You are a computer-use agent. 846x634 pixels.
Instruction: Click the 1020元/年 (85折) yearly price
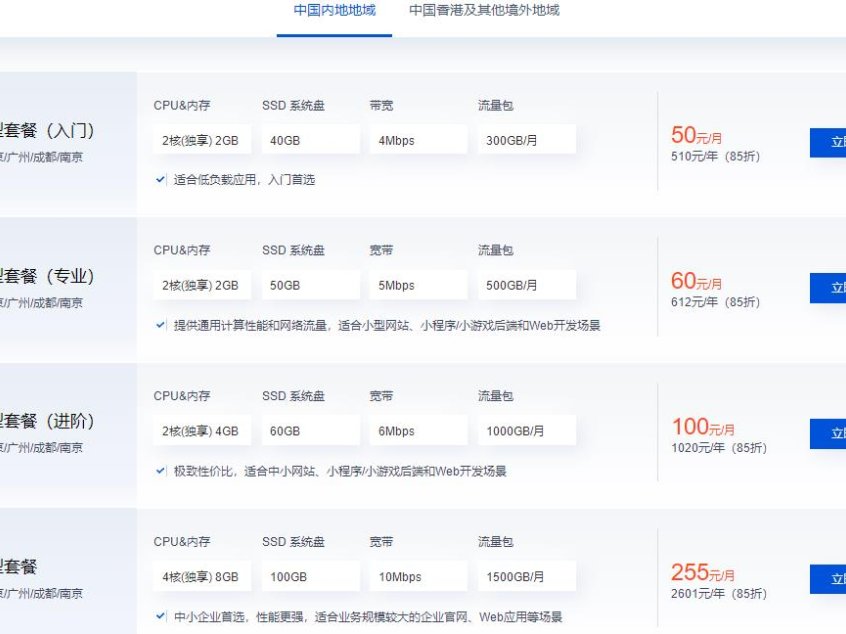point(719,448)
